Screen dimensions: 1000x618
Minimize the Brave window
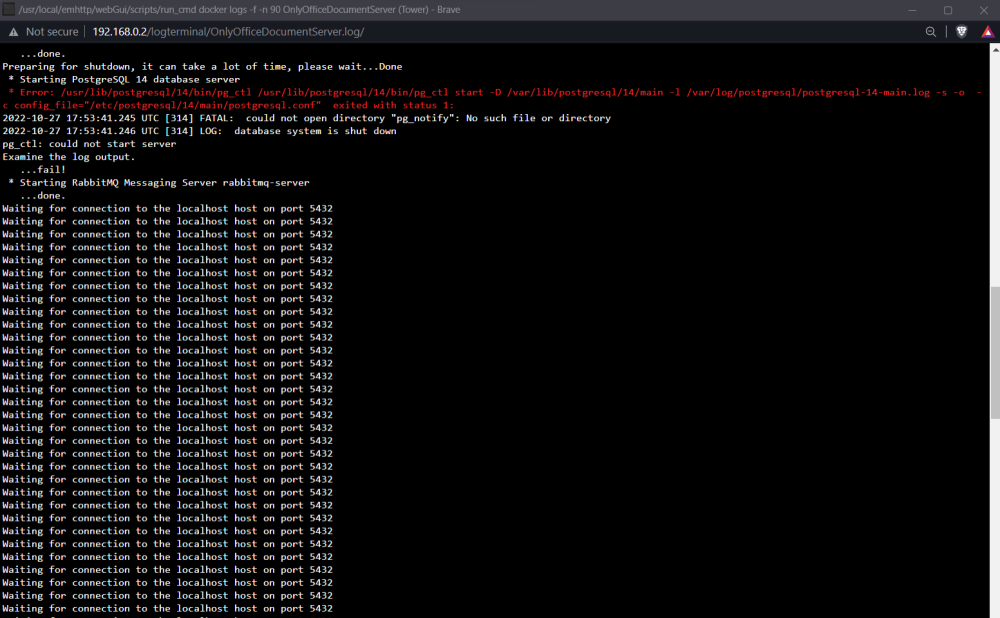tap(912, 10)
